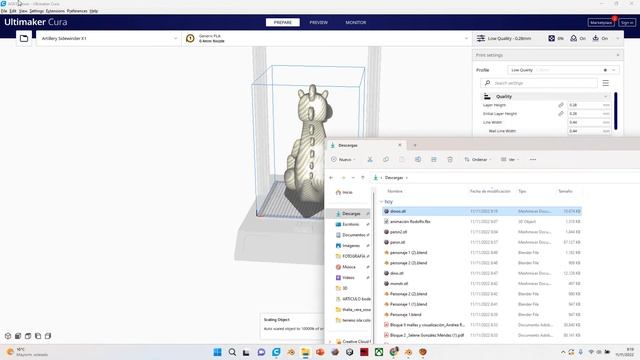
Task: Open Escritorio in Explorer sidebar
Action: click(x=350, y=224)
